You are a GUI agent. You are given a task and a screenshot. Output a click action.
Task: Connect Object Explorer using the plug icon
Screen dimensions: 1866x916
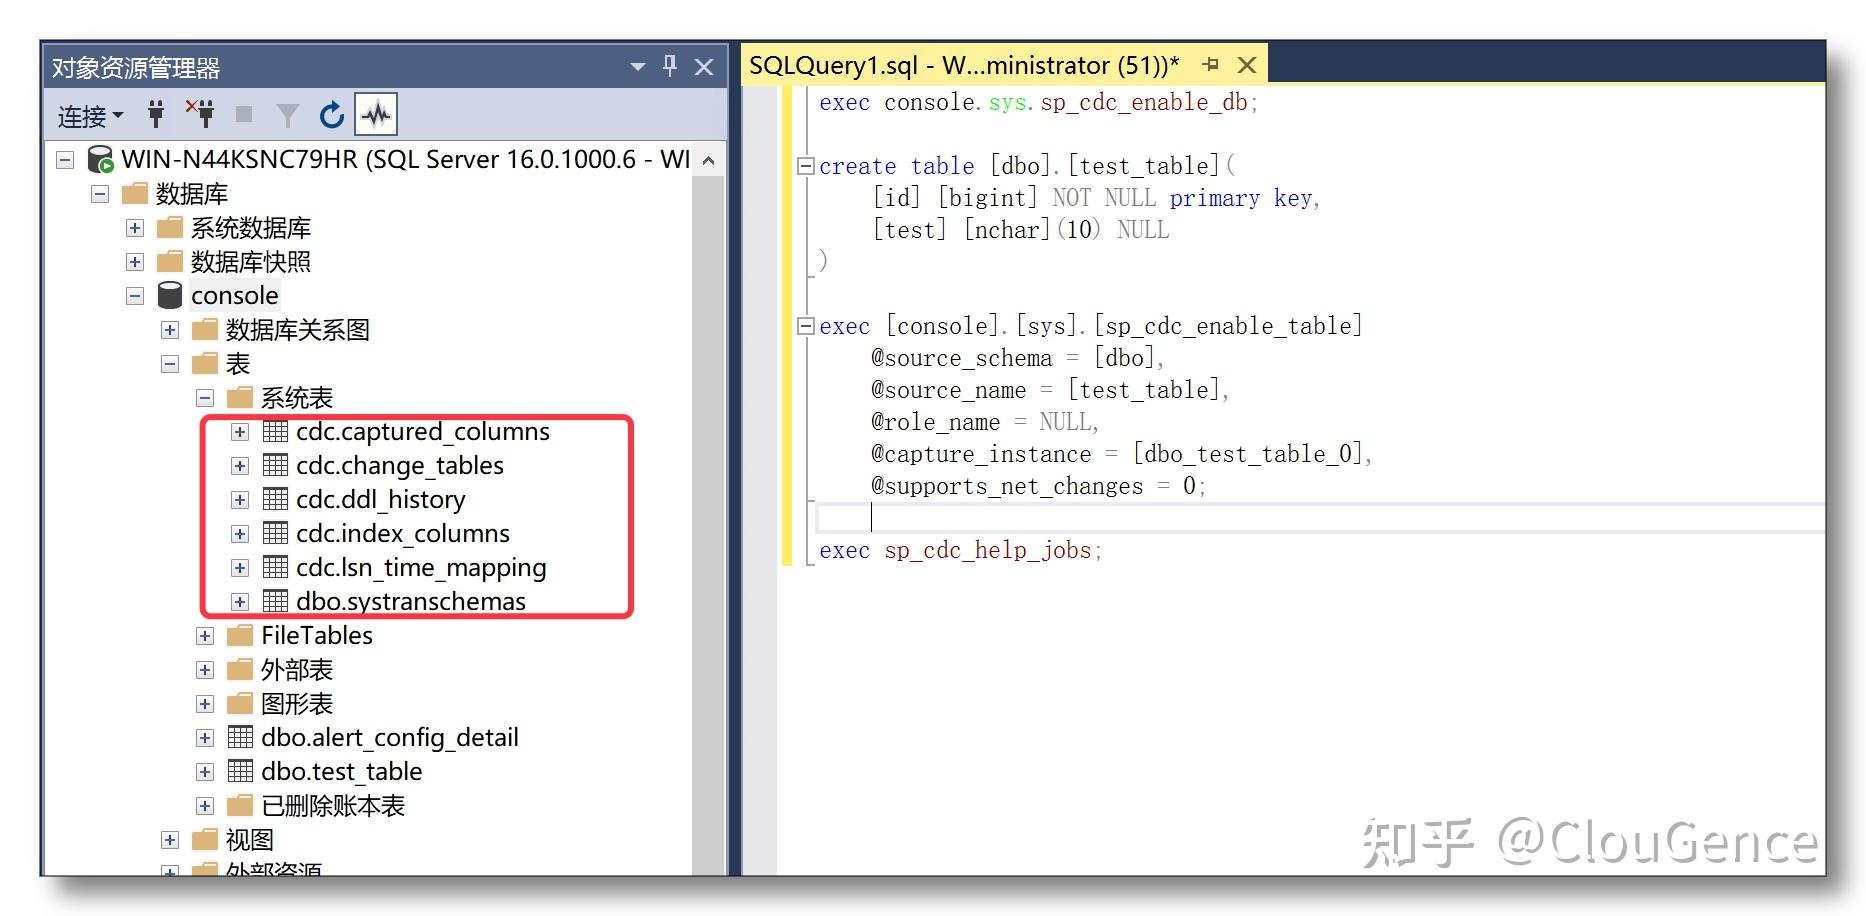pyautogui.click(x=155, y=113)
